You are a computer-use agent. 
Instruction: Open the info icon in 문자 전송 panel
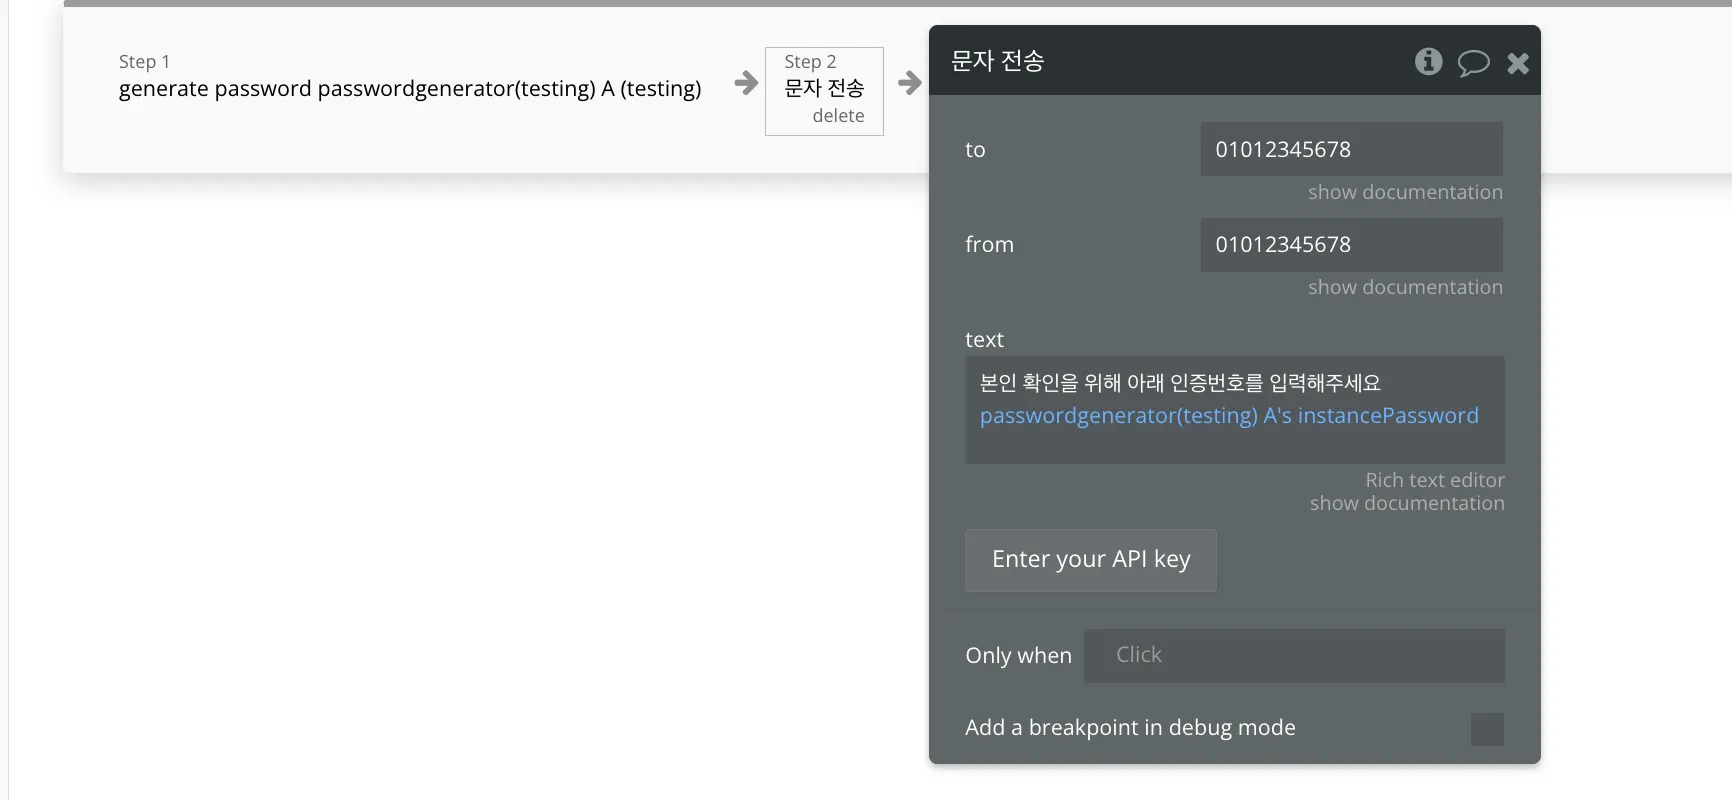1428,62
